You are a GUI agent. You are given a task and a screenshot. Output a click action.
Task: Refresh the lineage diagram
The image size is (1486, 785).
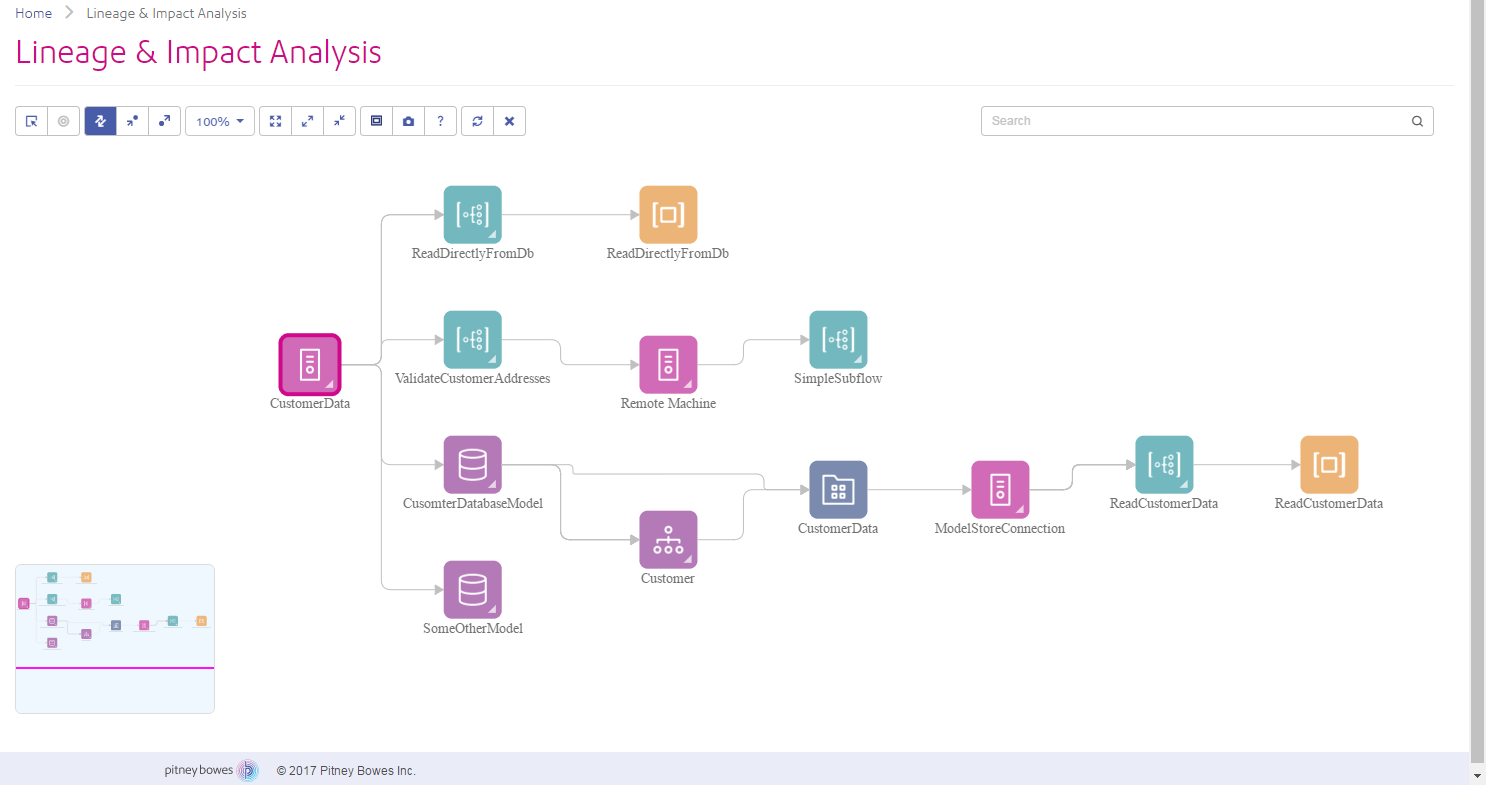(477, 121)
